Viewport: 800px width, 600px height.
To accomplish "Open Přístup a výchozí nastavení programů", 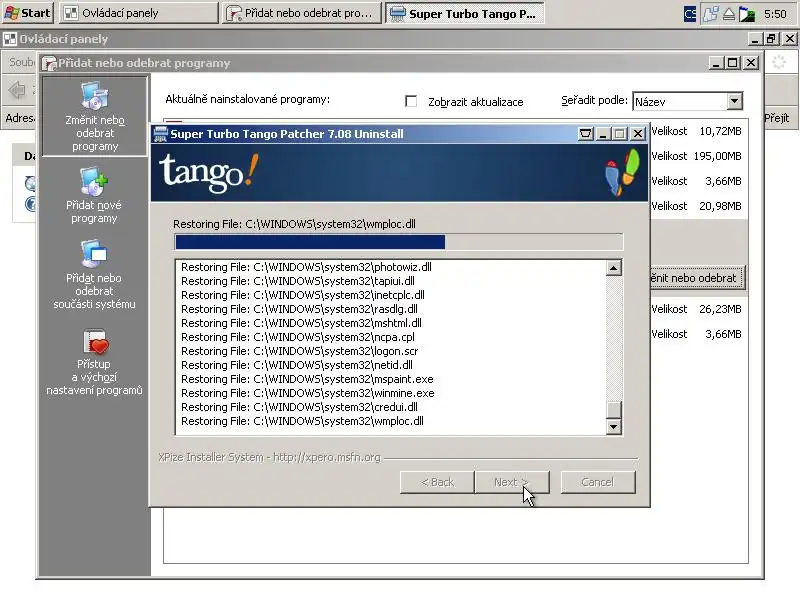I will click(x=94, y=363).
